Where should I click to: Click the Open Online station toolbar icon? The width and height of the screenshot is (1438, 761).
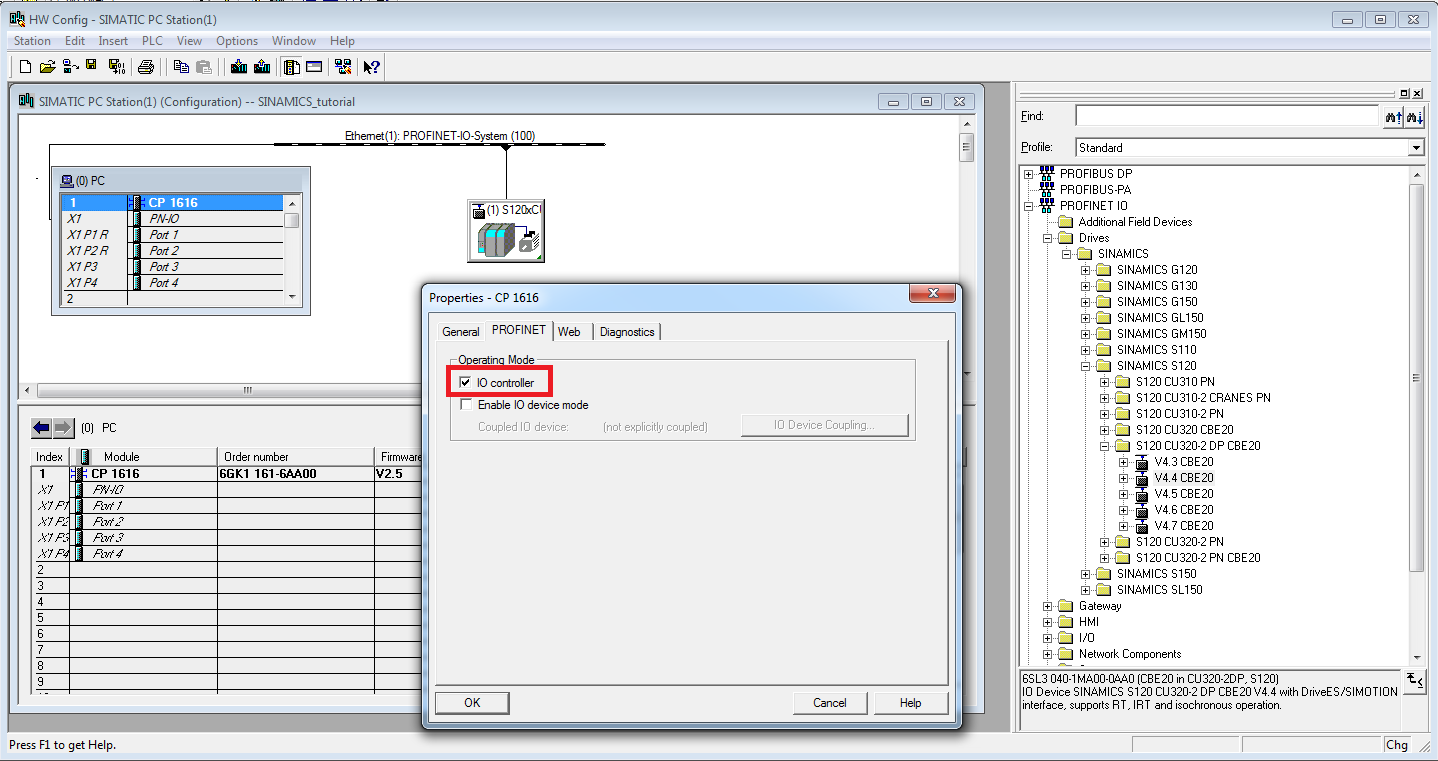(70, 67)
